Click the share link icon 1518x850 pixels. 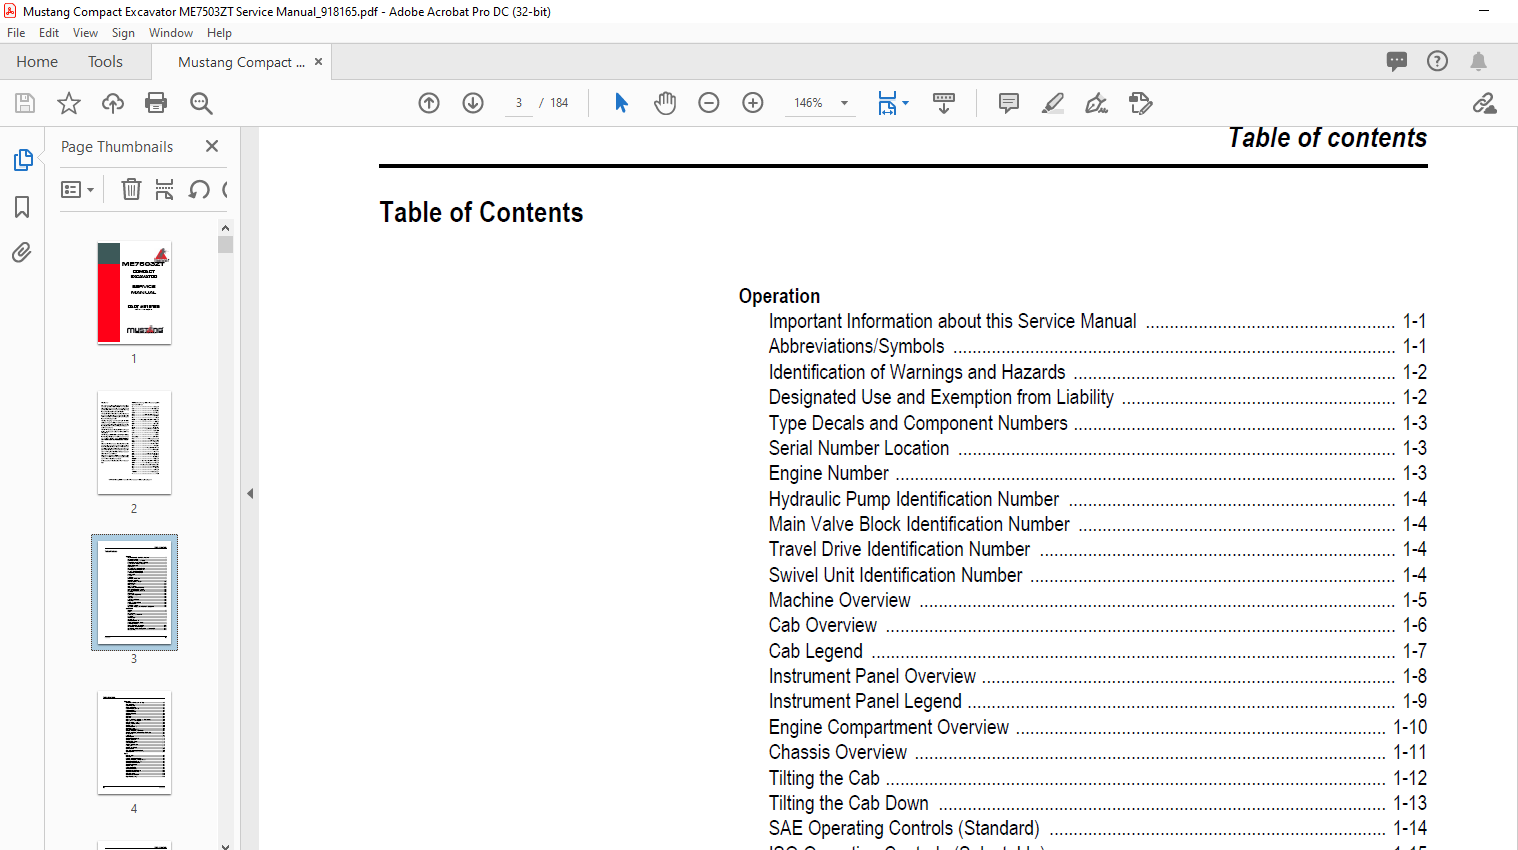tap(1485, 103)
